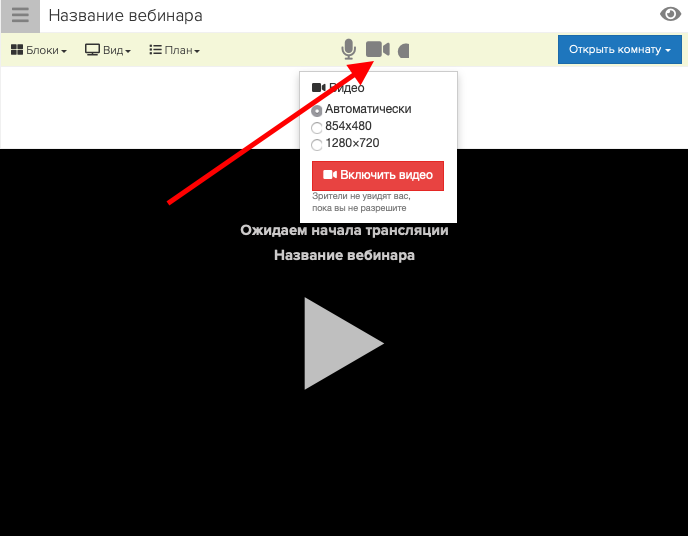Image resolution: width=688 pixels, height=536 pixels.
Task: Click the microphone icon
Action: pos(348,49)
